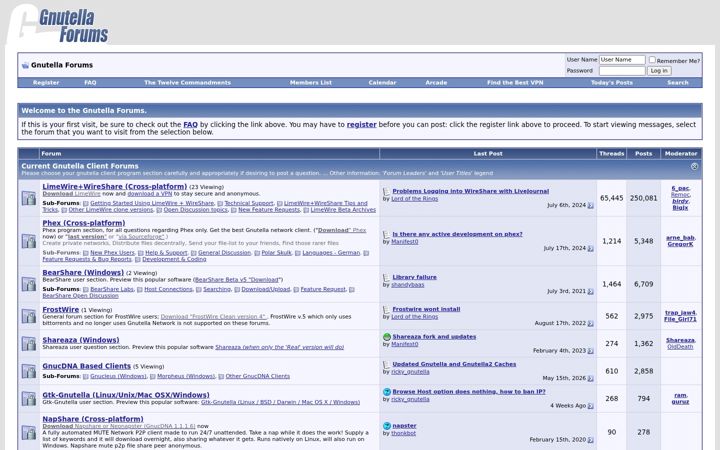This screenshot has height=450, width=720.
Task: Enable the Remember Me checkbox
Action: 652,60
